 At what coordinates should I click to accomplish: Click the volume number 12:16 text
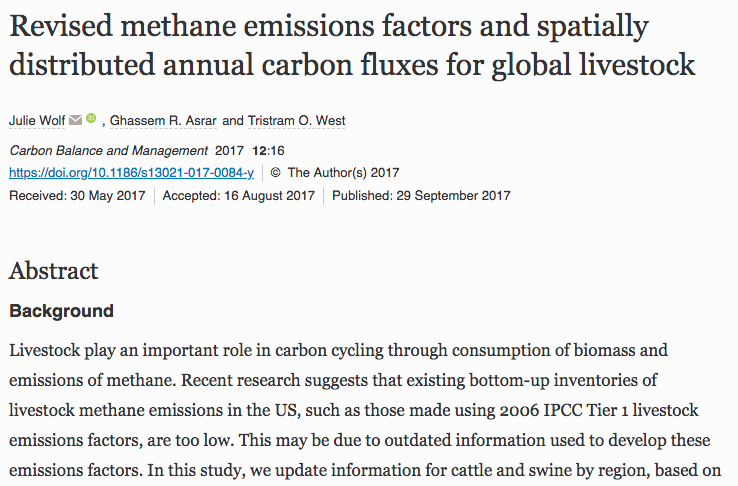click(x=268, y=151)
